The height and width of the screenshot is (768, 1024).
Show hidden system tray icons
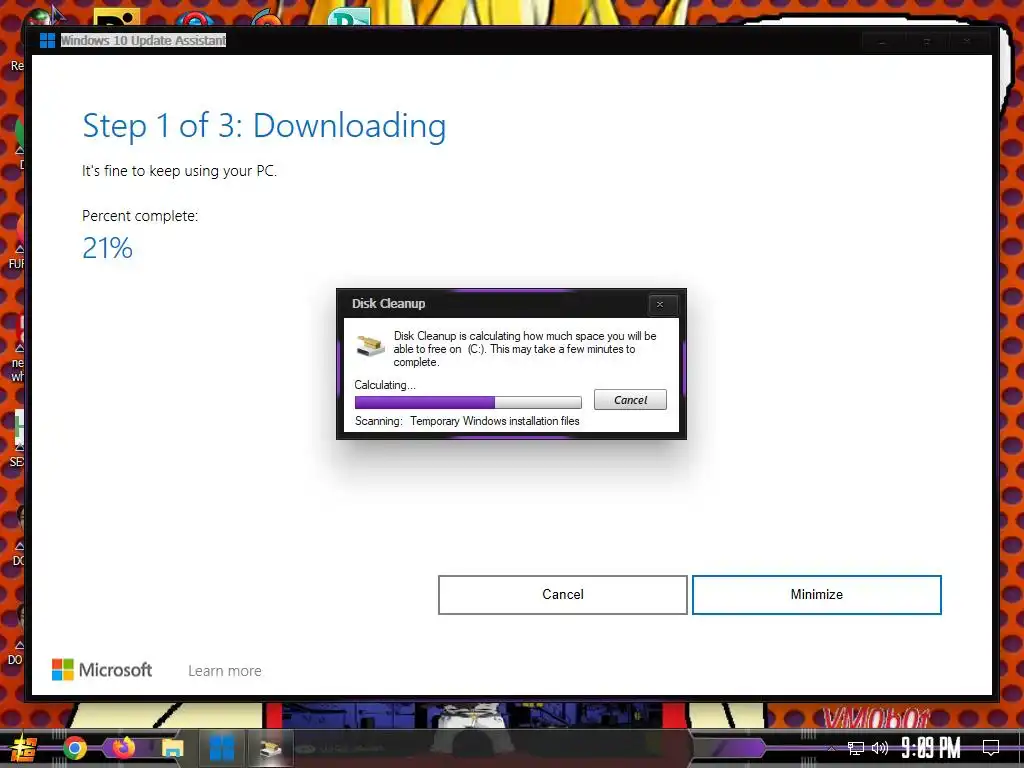pos(831,748)
